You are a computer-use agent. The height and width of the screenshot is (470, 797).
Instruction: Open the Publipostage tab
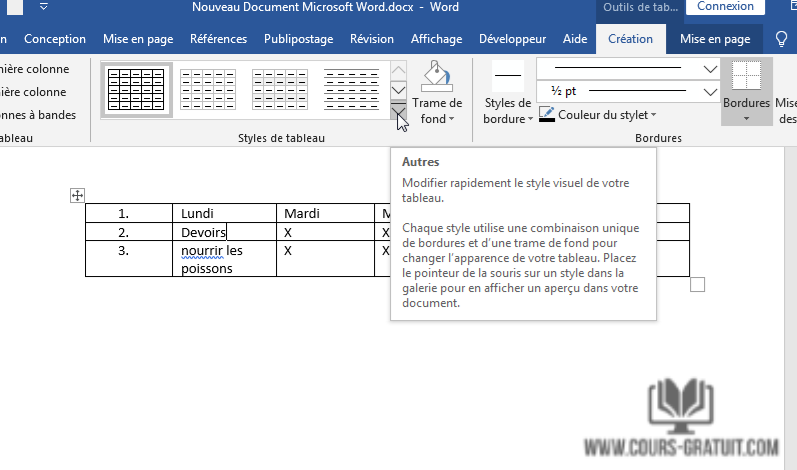299,39
